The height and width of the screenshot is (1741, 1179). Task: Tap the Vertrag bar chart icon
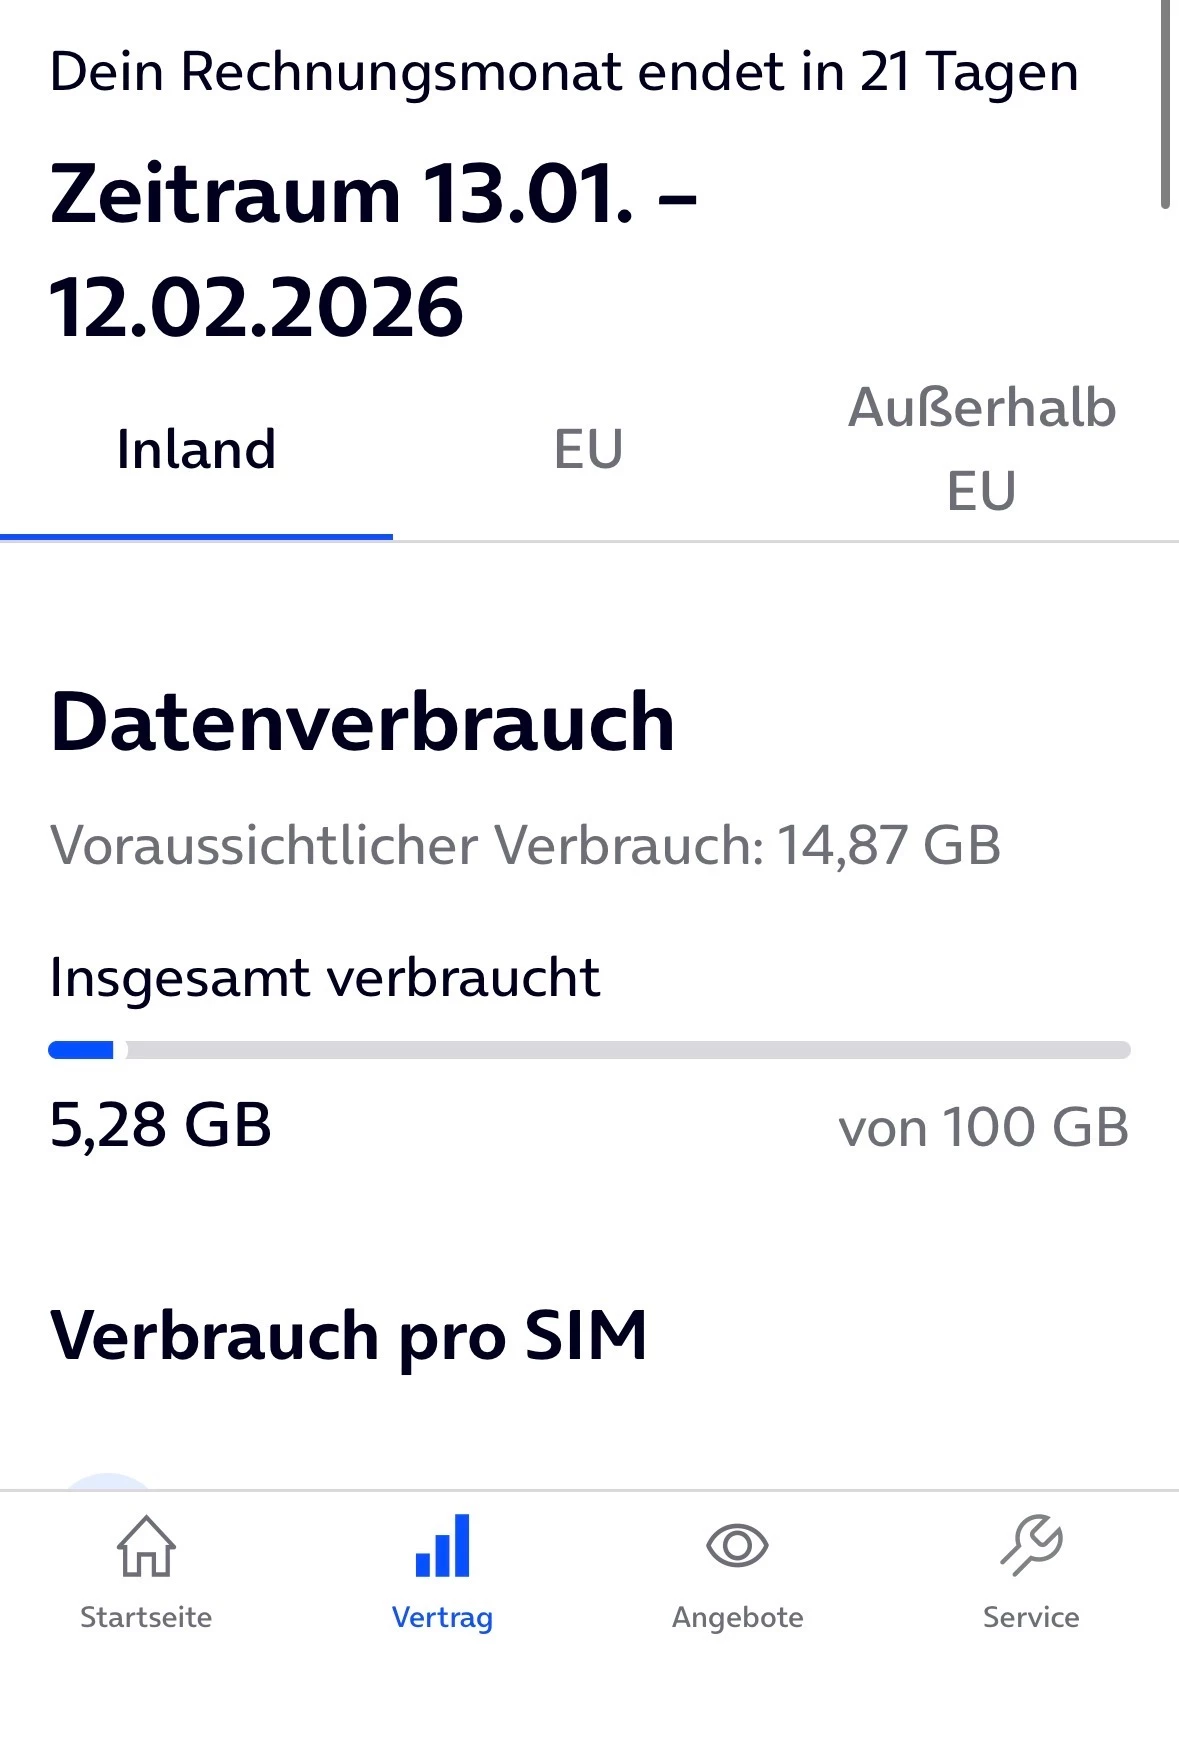point(442,1546)
